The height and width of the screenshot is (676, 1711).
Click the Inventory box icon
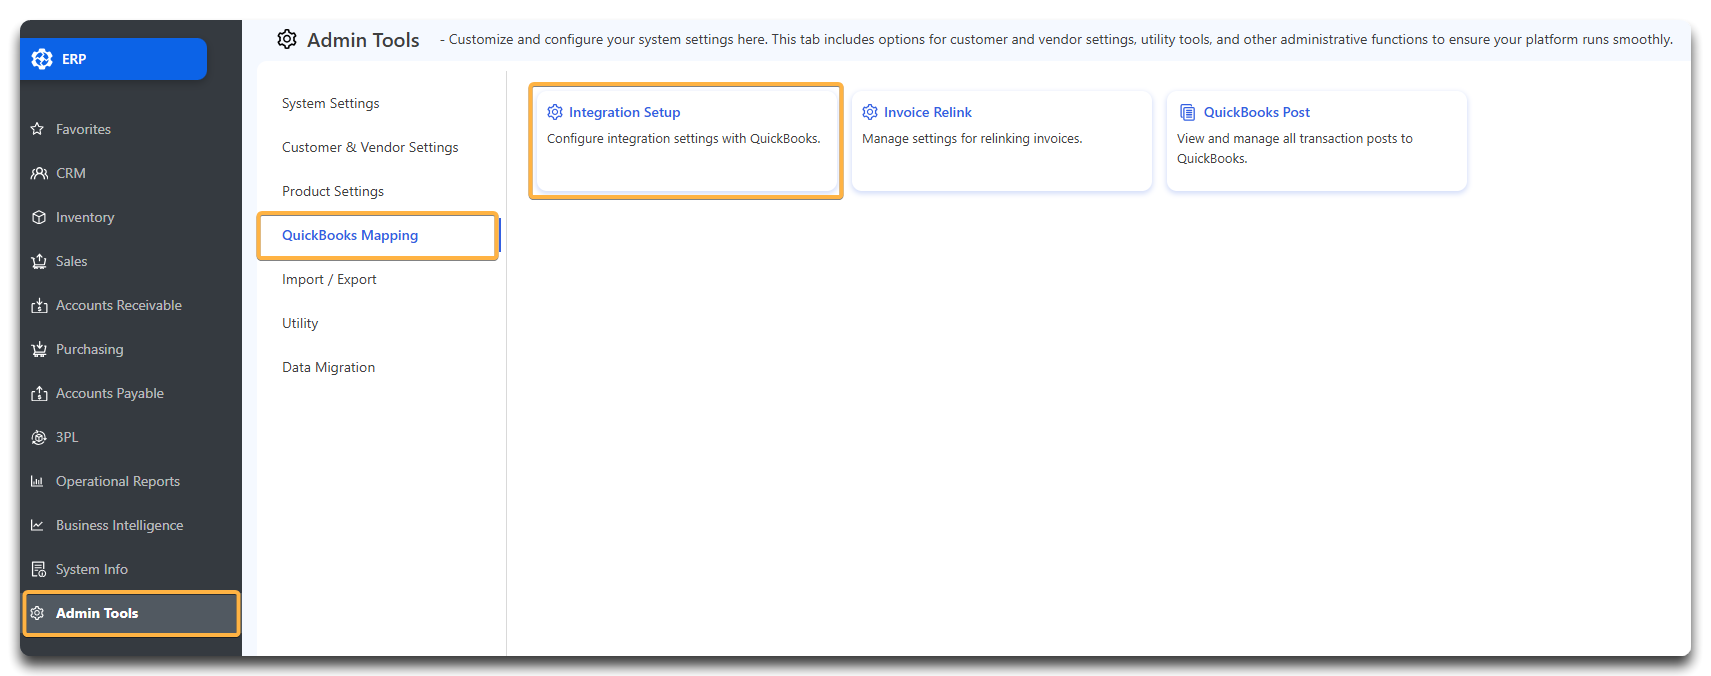(x=39, y=217)
